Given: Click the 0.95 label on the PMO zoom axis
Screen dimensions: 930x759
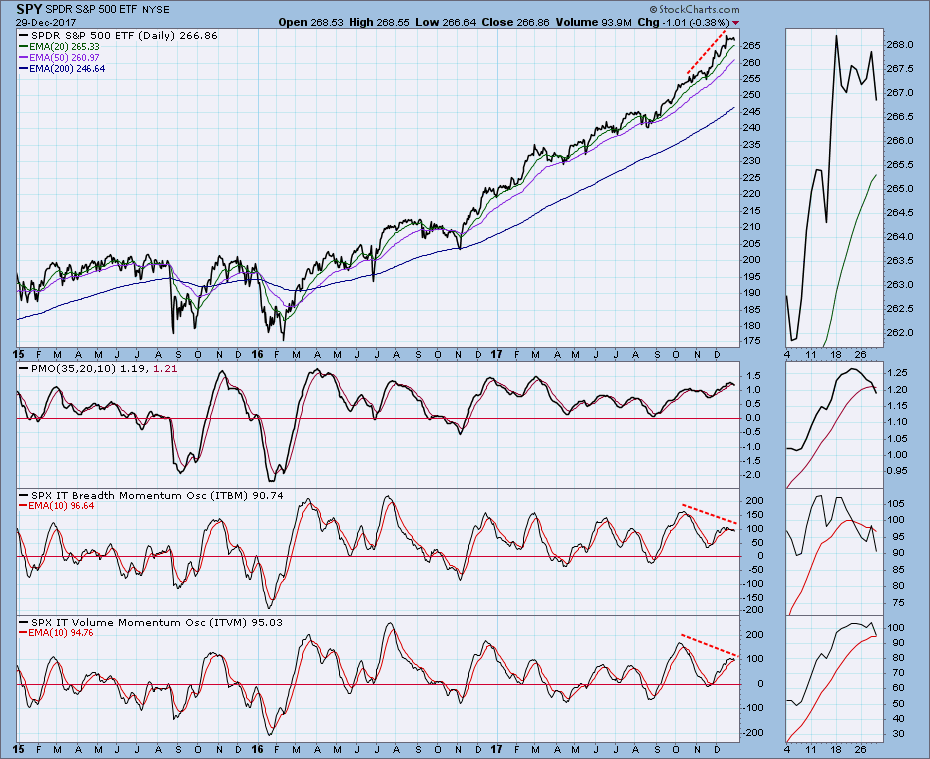Looking at the screenshot, I should coord(899,471).
